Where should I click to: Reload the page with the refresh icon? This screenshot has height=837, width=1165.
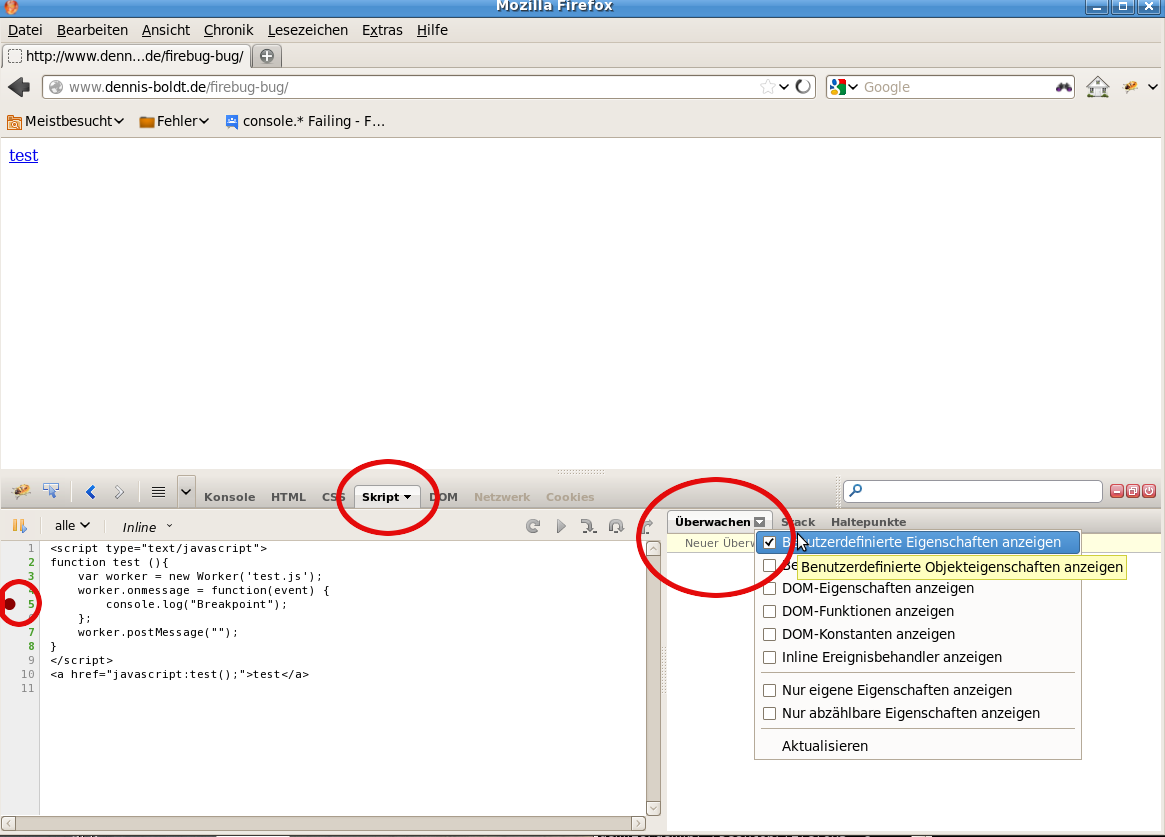point(803,87)
